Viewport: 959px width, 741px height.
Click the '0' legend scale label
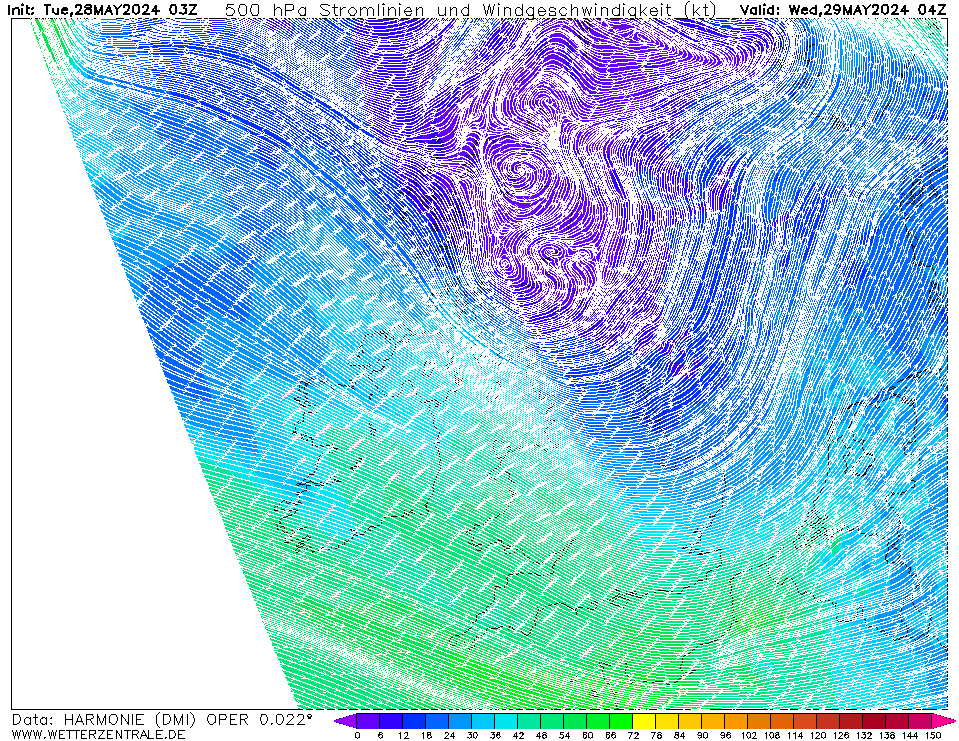[x=357, y=735]
